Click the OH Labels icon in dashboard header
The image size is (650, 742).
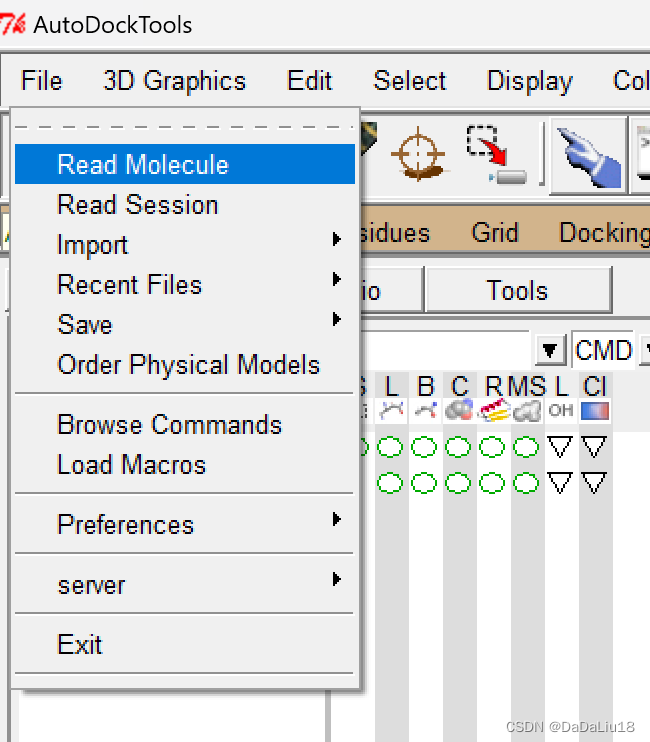point(561,410)
